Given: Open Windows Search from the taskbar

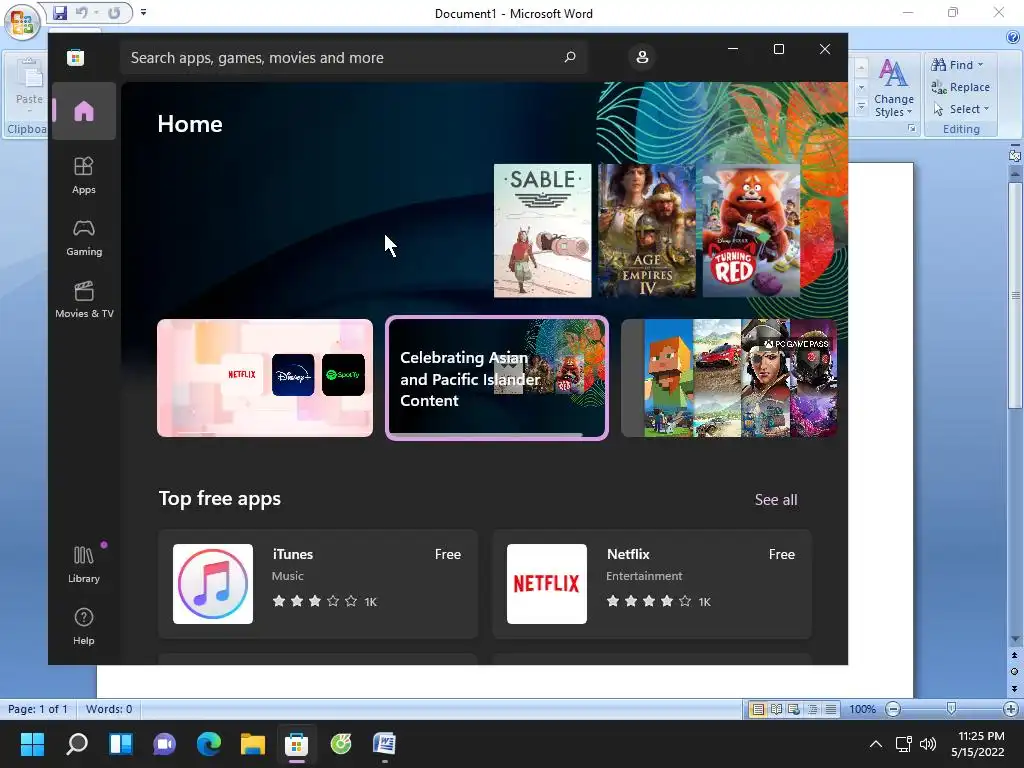Looking at the screenshot, I should point(77,744).
